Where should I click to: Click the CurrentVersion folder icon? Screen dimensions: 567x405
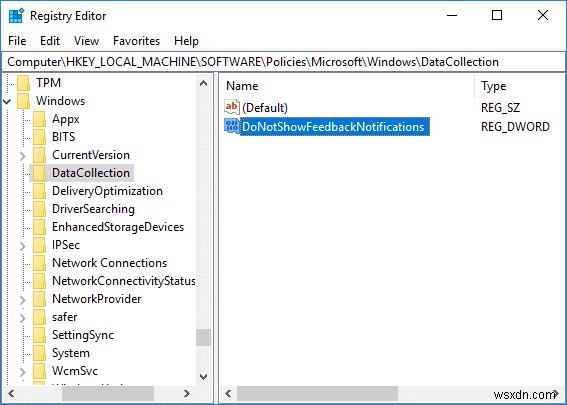coord(39,155)
